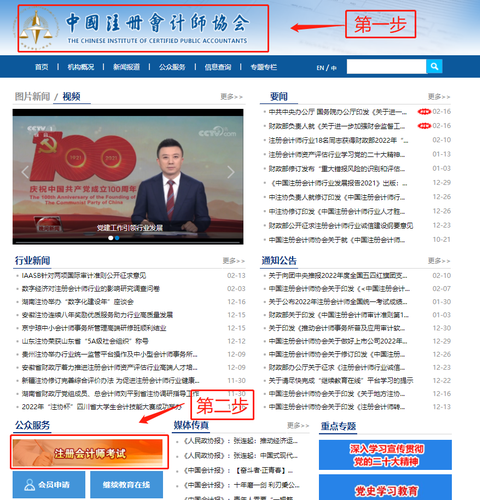Viewport: 480px width, 500px height.
Task: Open 《中国注册会计师行业发展报告2021》出版 article
Action: (338, 183)
